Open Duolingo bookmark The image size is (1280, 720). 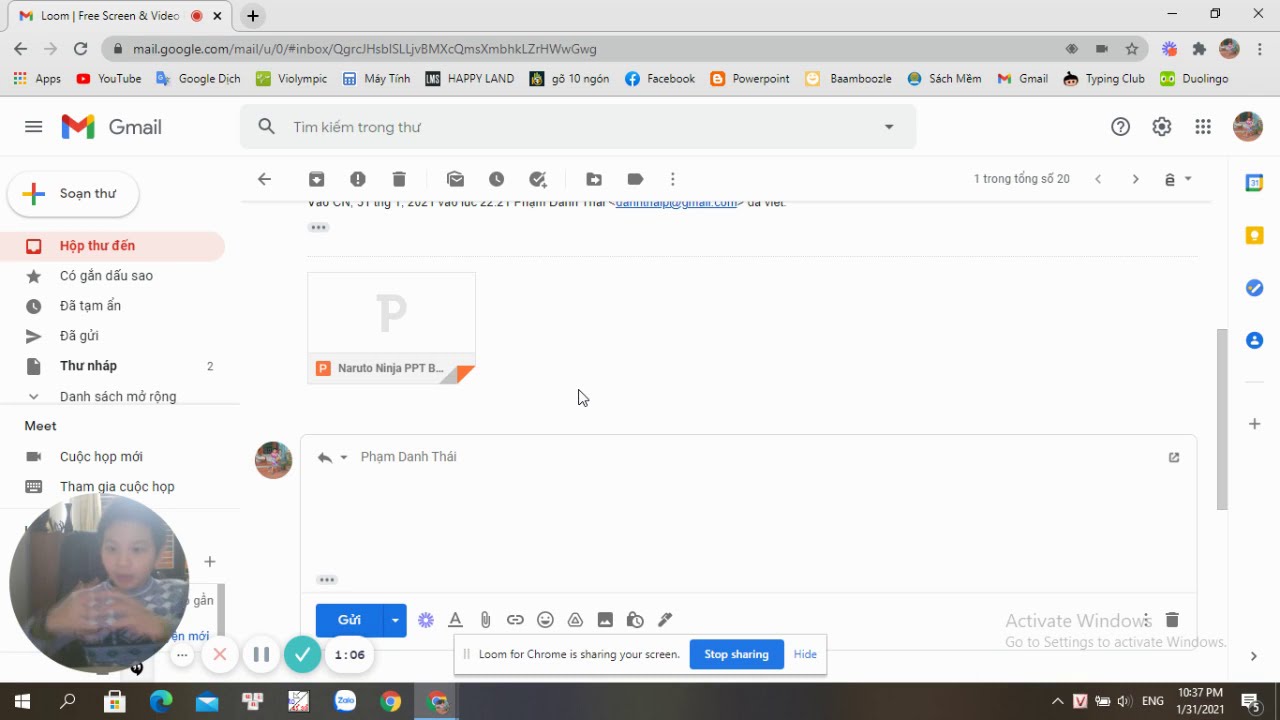pos(1194,78)
